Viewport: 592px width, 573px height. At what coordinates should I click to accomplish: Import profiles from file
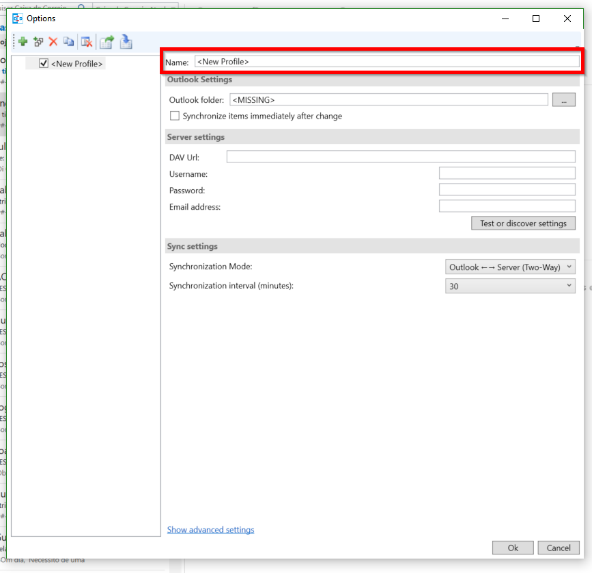(x=126, y=42)
